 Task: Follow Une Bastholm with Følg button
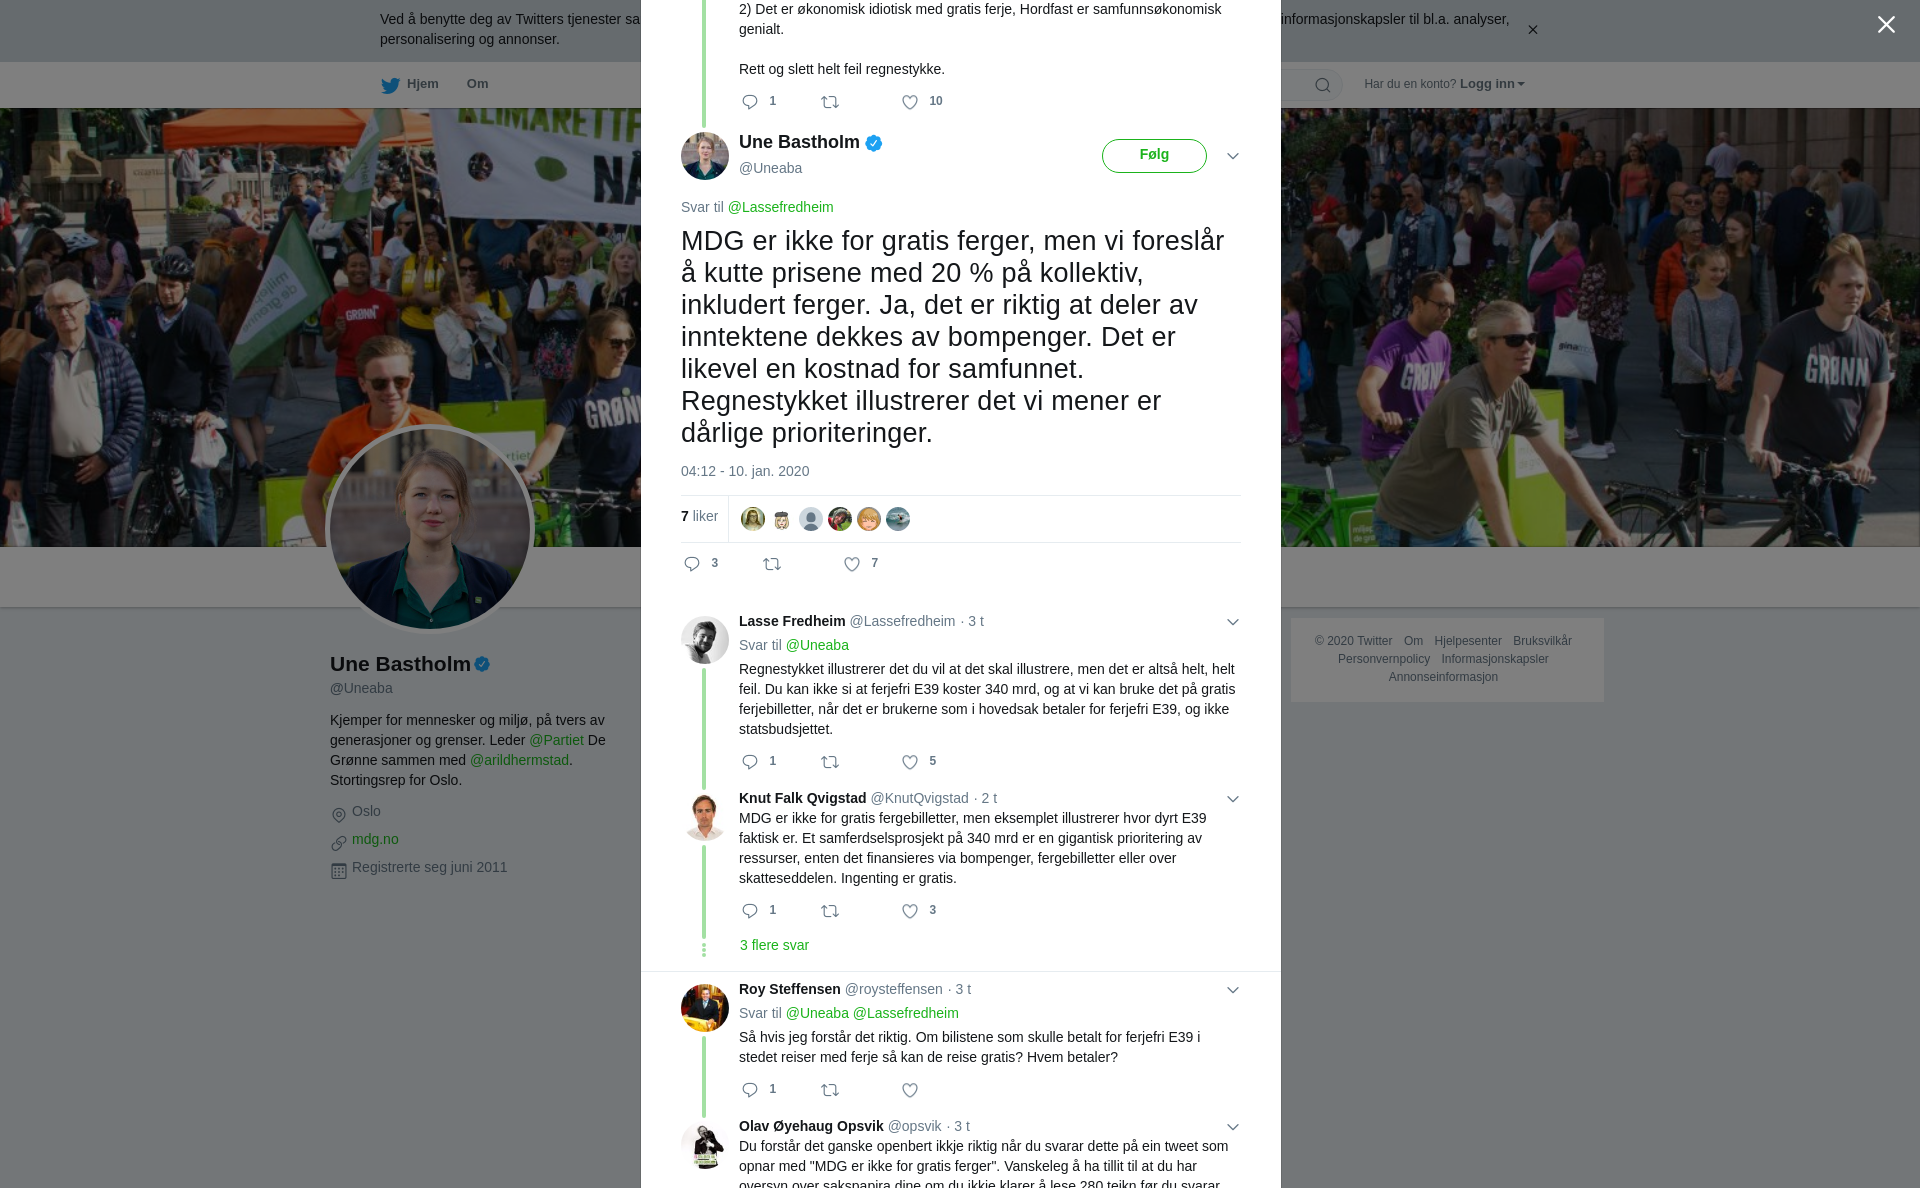[x=1154, y=155]
